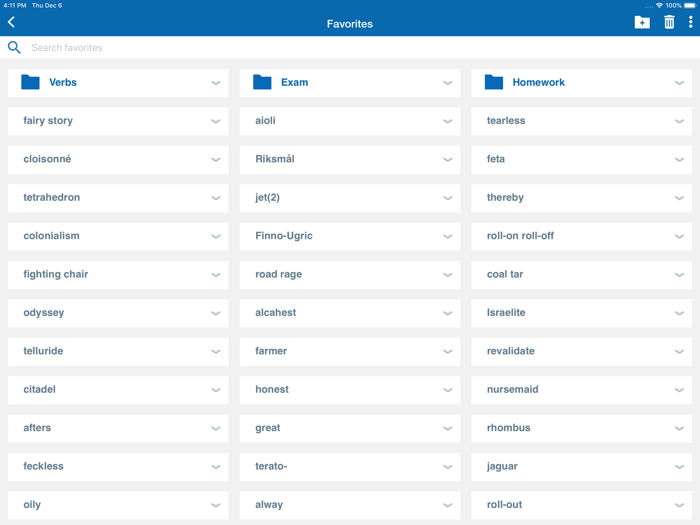Expand the chevron for Finno-Ugric

pyautogui.click(x=447, y=236)
